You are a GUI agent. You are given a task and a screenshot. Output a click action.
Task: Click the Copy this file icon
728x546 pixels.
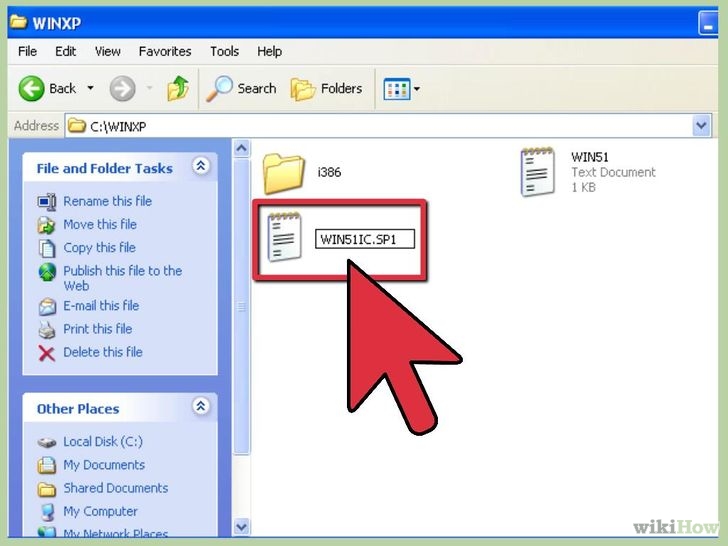[46, 248]
